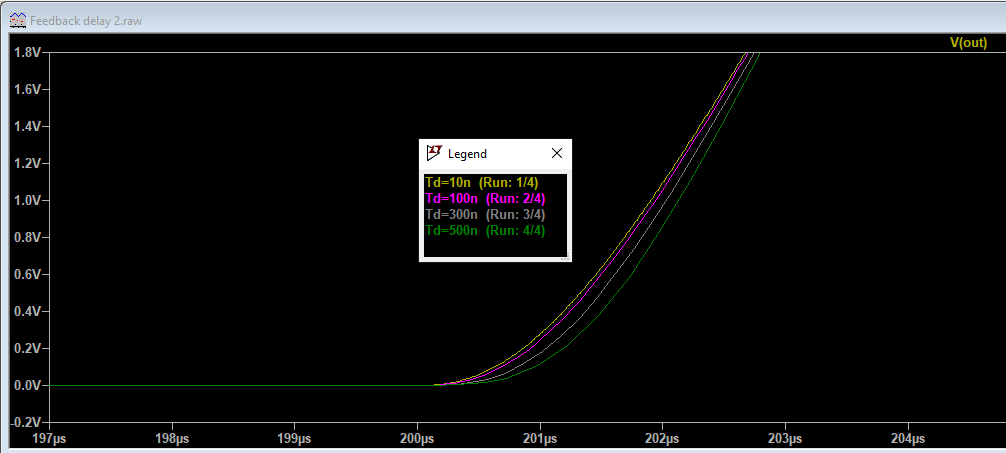
Task: Click the LTspice icon in Legend title
Action: point(434,153)
